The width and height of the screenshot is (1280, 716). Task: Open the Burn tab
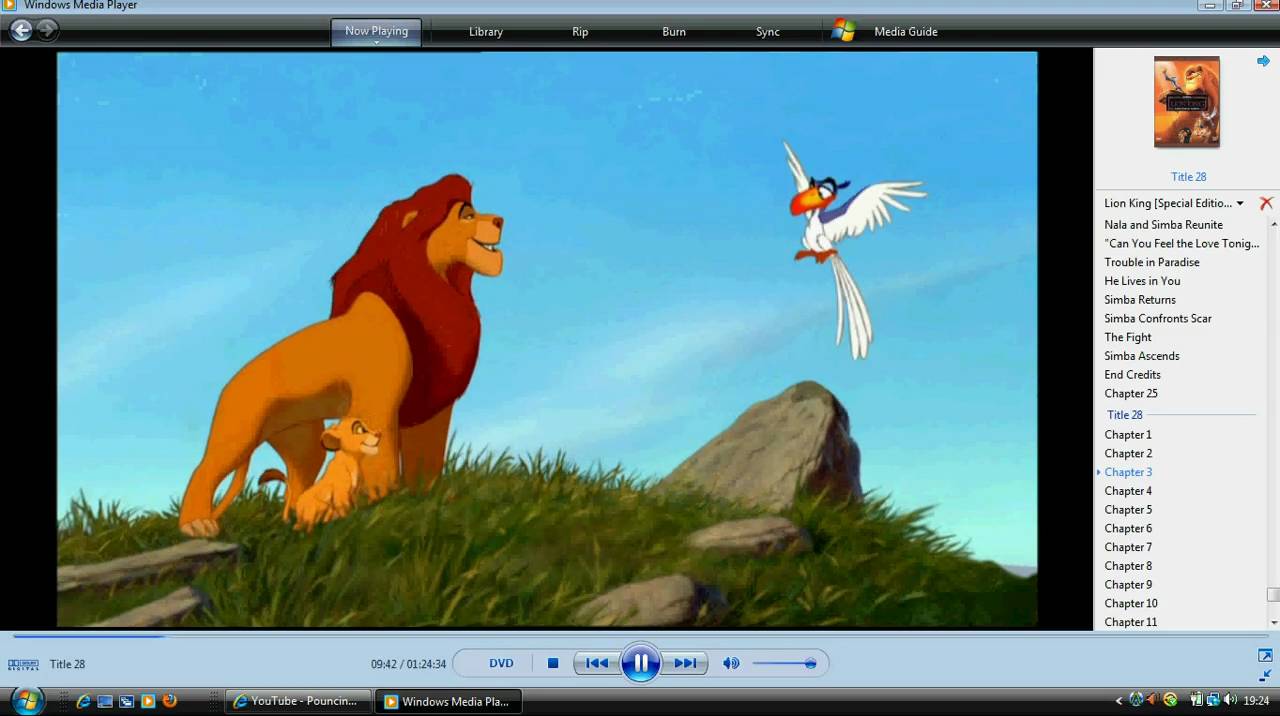674,32
